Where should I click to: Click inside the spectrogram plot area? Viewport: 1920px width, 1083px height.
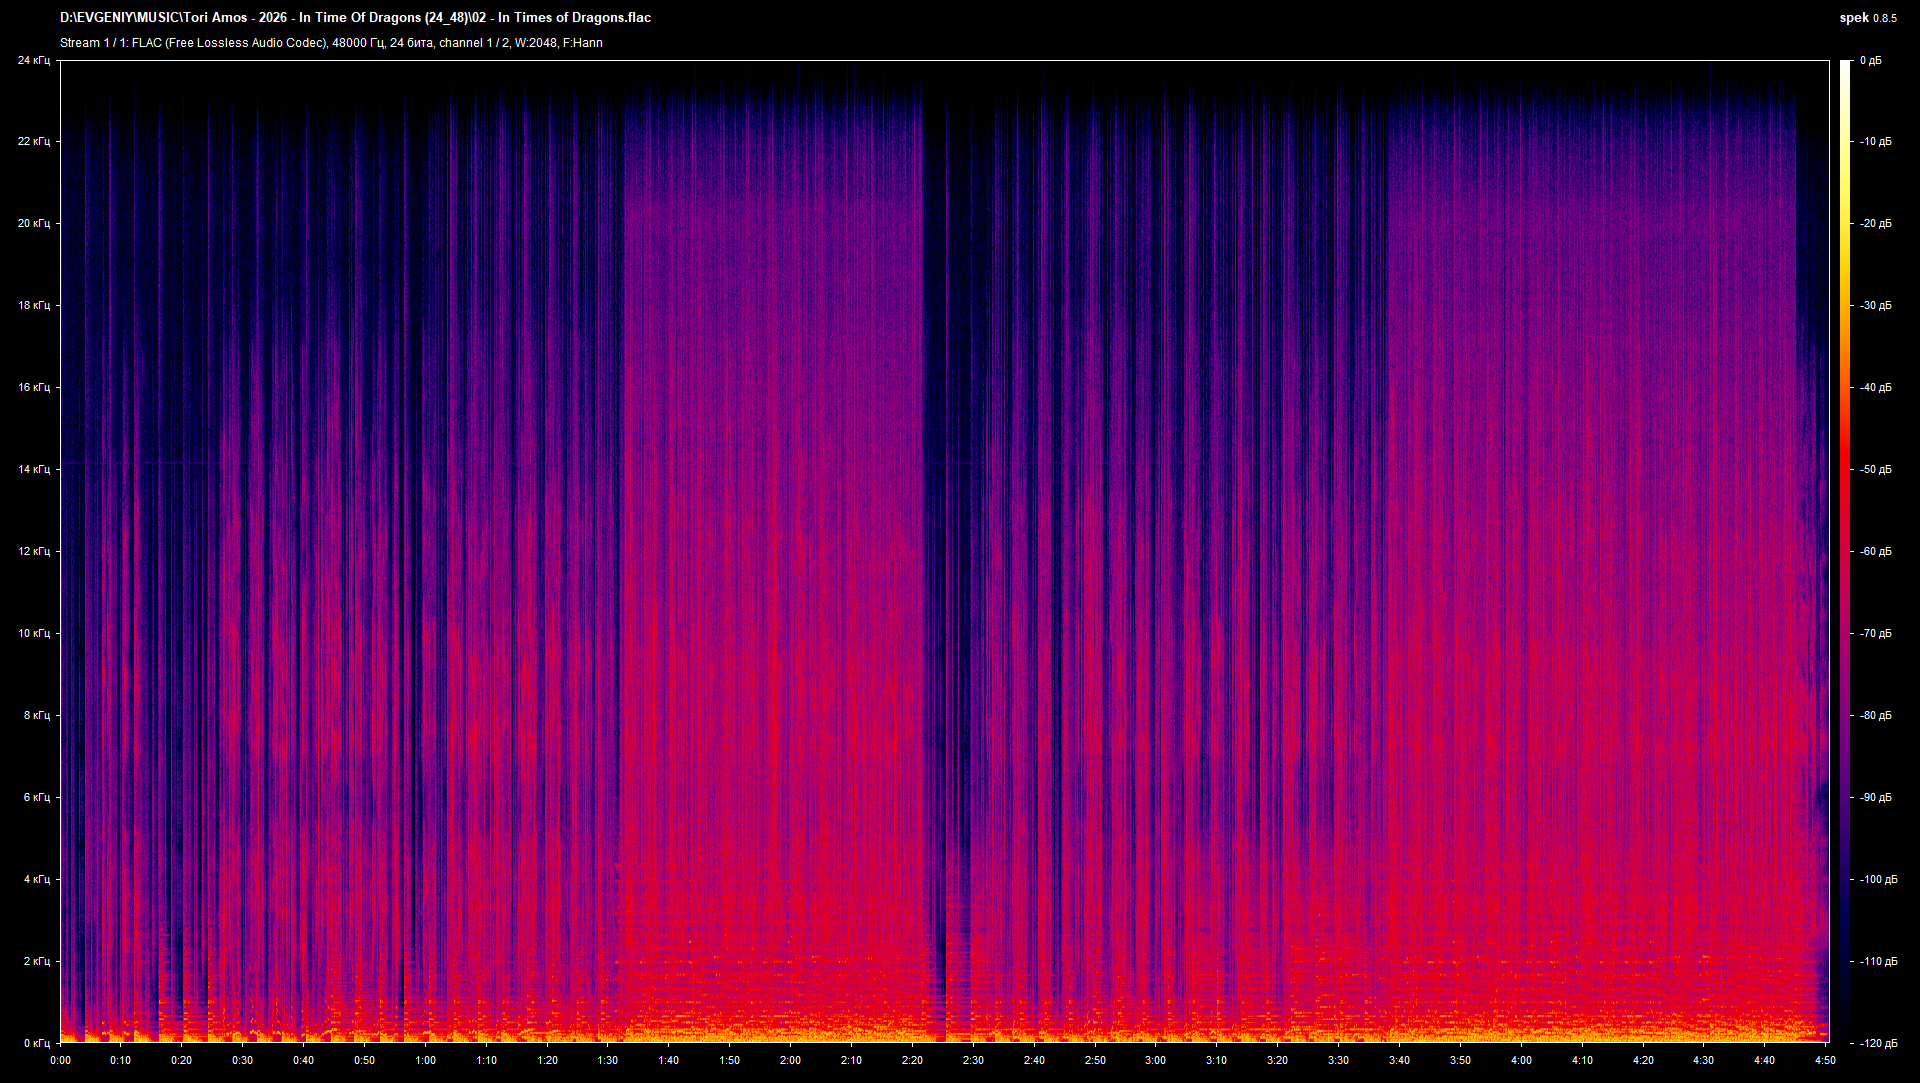pos(944,551)
